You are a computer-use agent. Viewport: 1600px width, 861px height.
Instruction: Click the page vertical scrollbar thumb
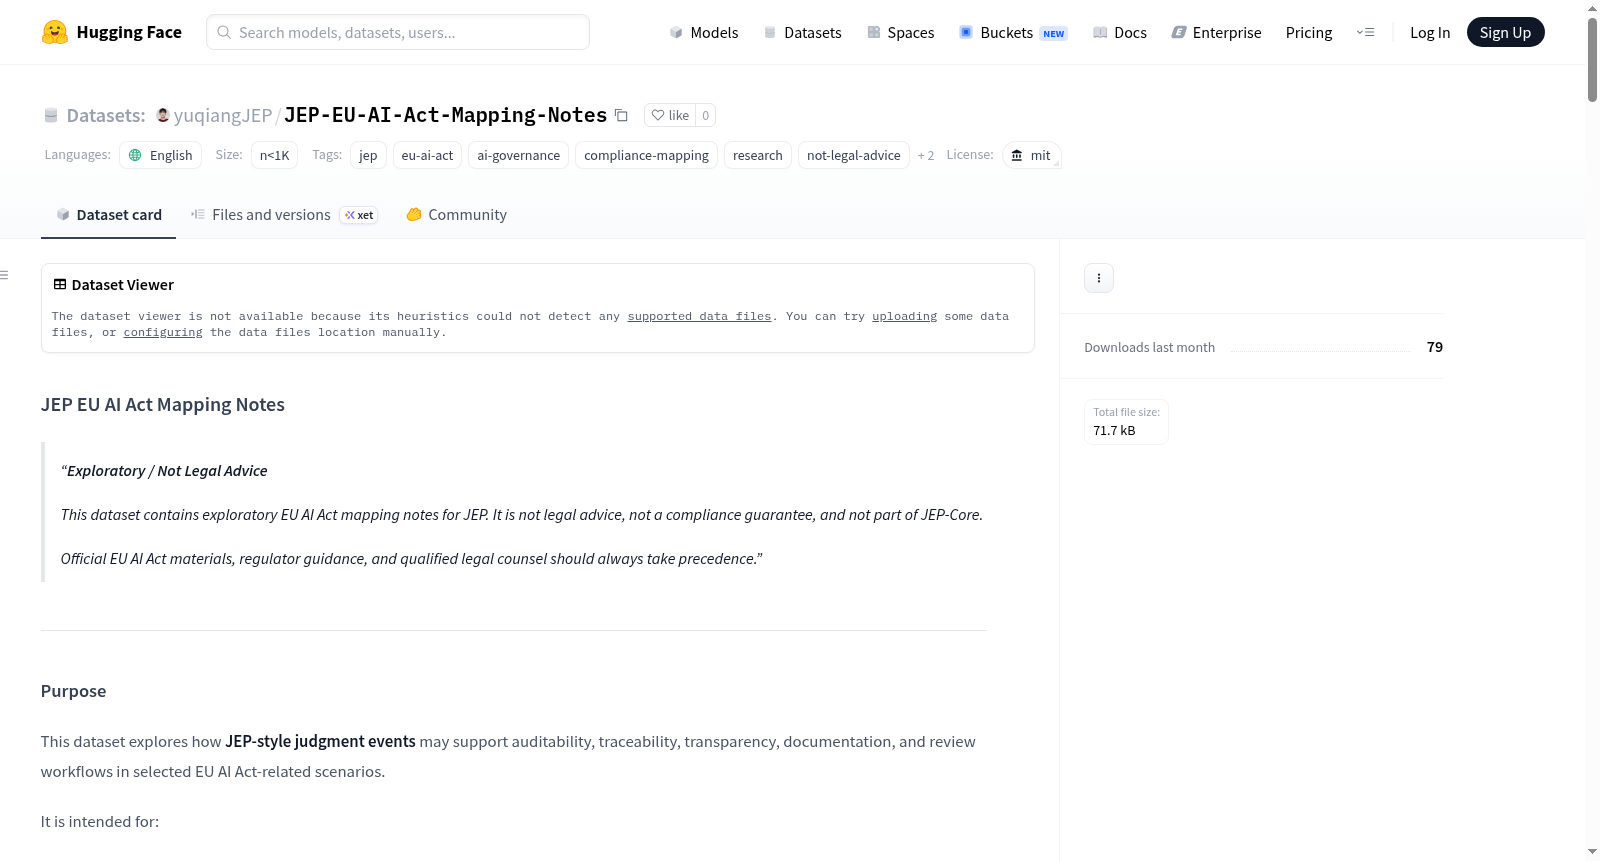coord(1592,58)
